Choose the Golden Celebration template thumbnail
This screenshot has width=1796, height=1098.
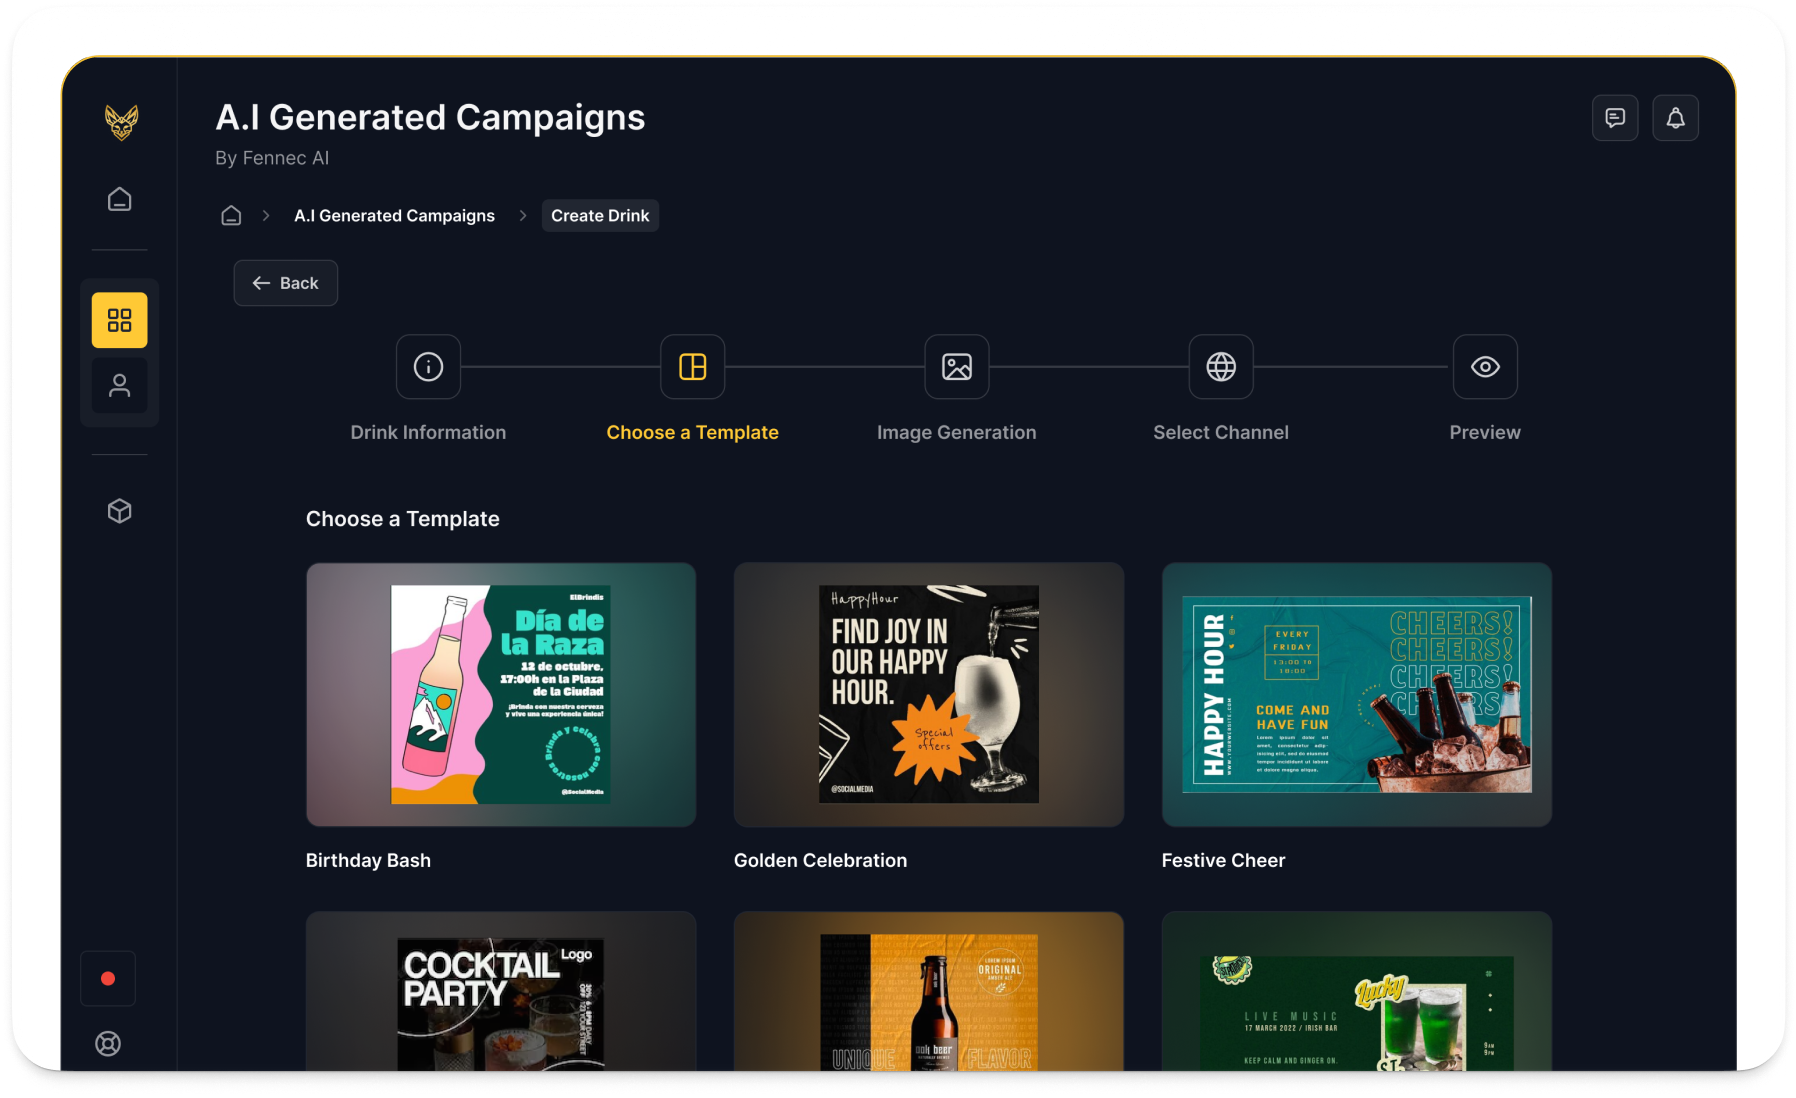929,694
